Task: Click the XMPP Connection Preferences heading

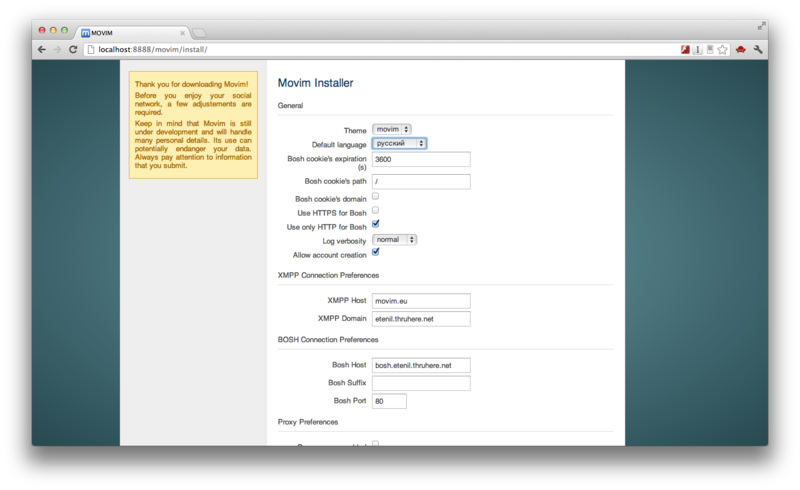Action: coord(328,275)
